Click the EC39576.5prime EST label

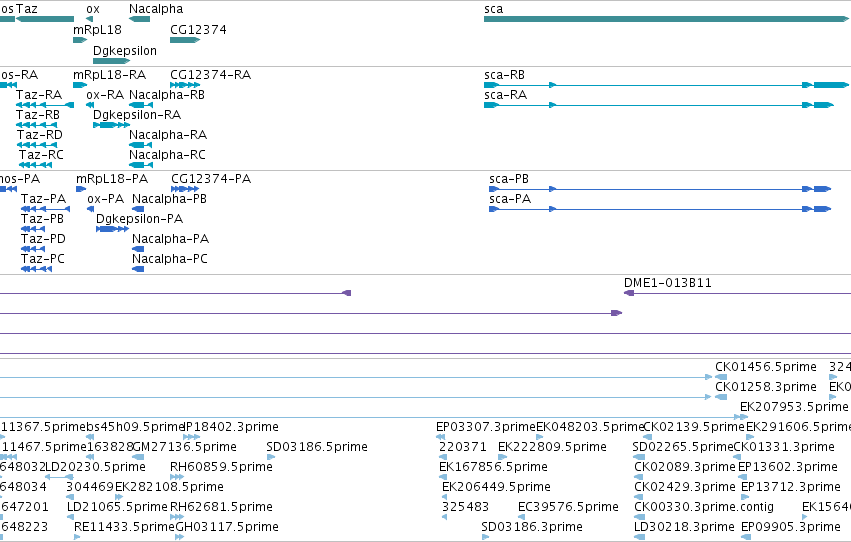point(568,508)
